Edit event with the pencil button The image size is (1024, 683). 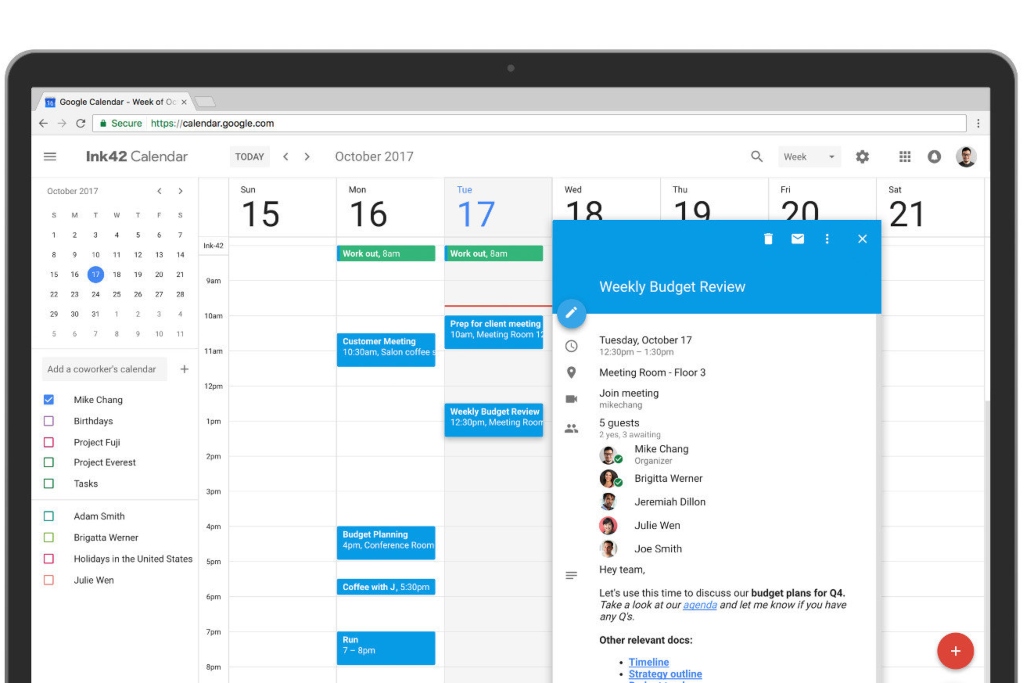tap(571, 313)
